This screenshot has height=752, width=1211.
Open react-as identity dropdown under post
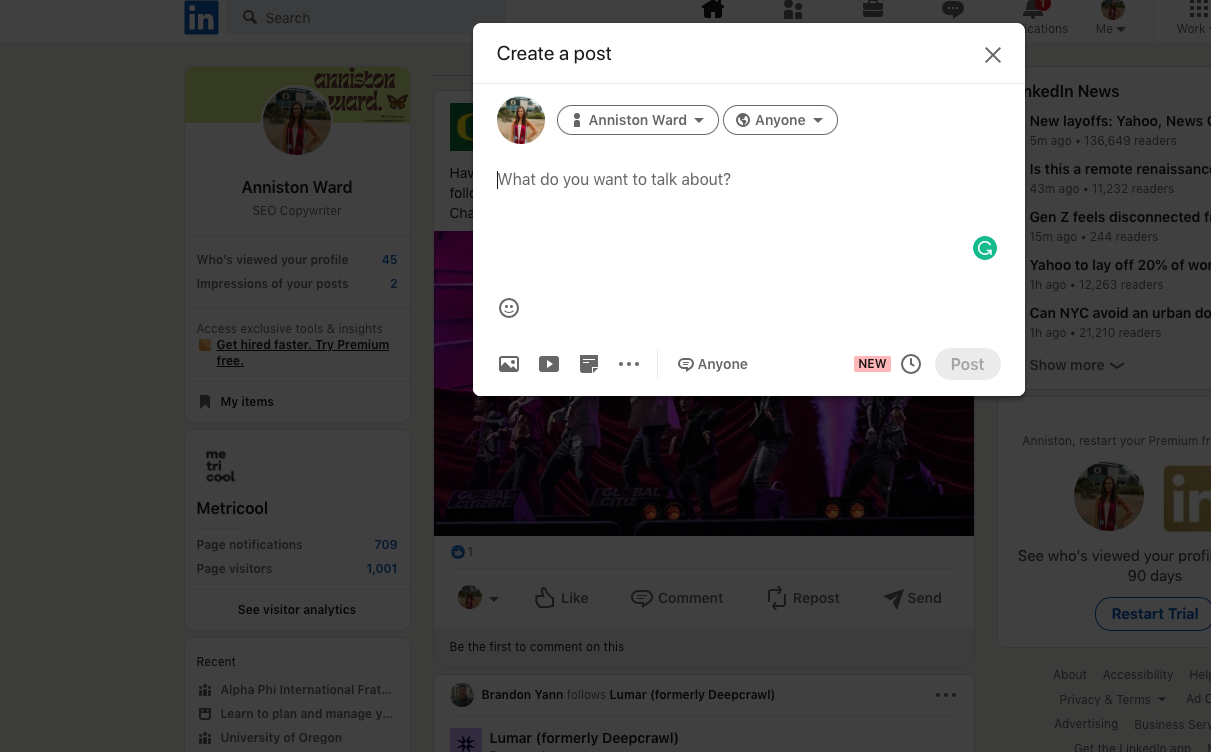click(478, 598)
